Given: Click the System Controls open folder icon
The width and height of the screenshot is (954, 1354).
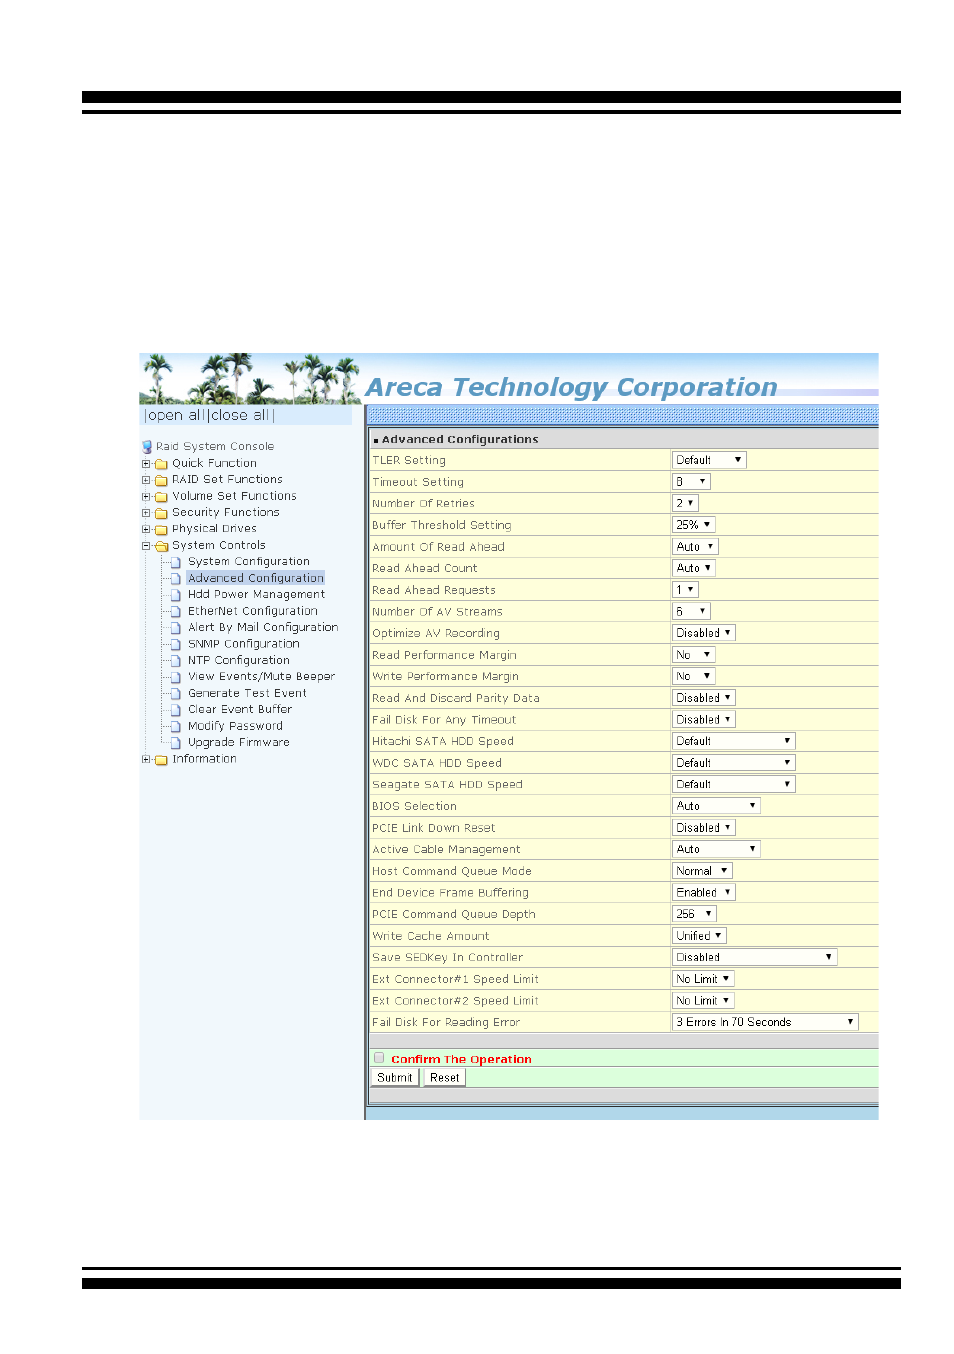Looking at the screenshot, I should pyautogui.click(x=161, y=546).
